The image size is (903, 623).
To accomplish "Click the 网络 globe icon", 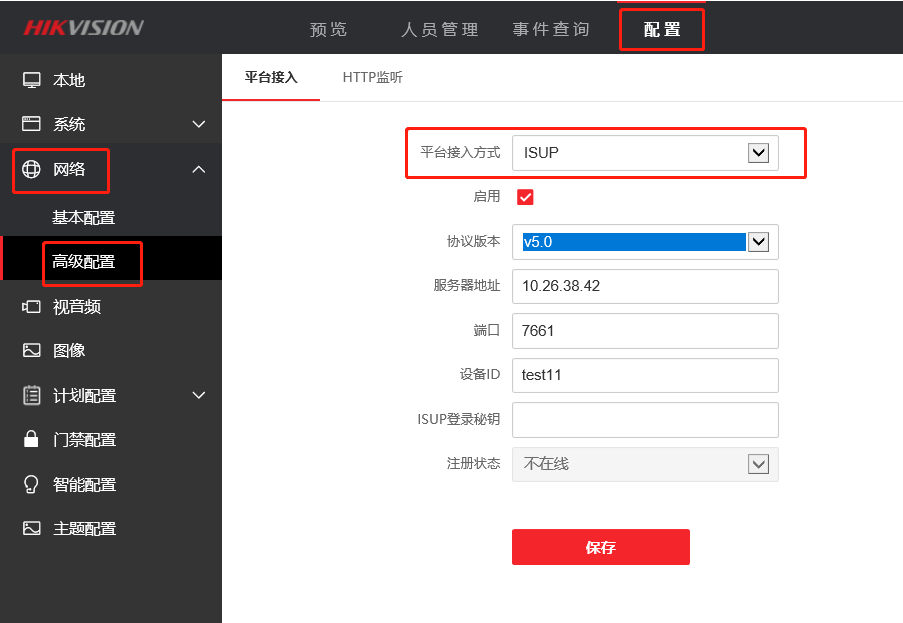I will tap(29, 169).
